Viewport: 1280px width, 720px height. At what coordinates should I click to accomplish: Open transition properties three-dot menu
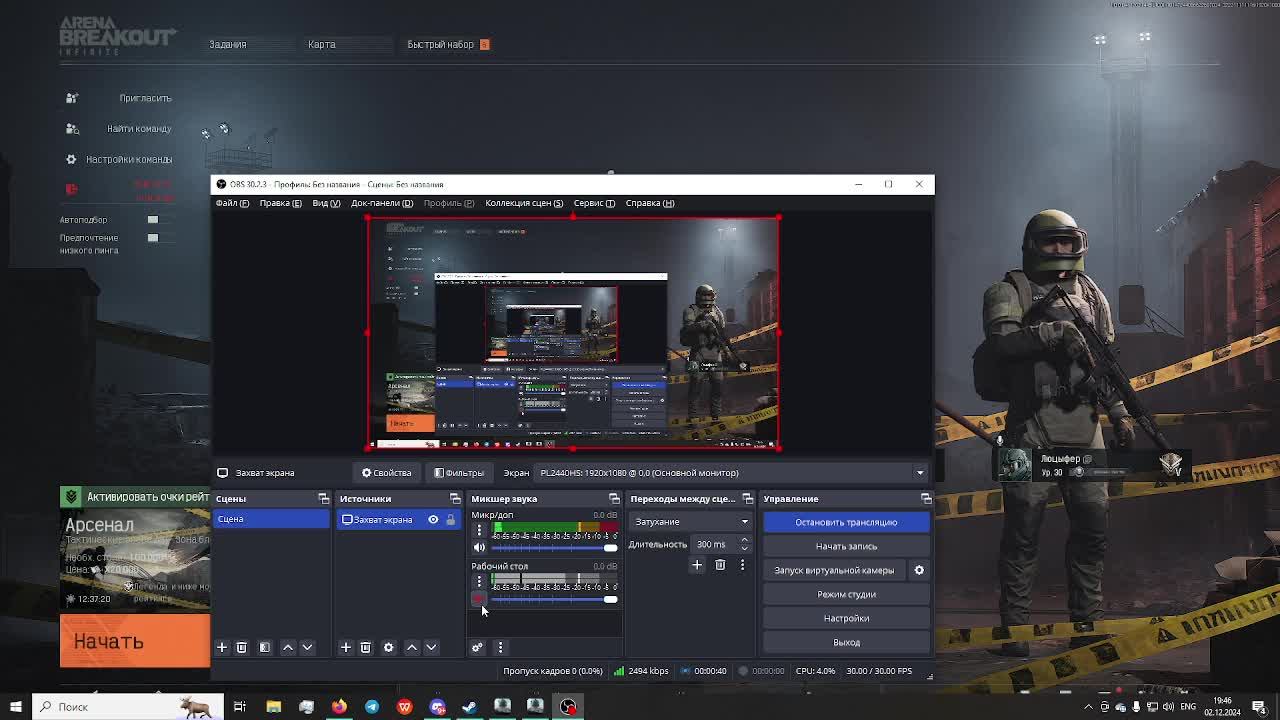[x=742, y=565]
